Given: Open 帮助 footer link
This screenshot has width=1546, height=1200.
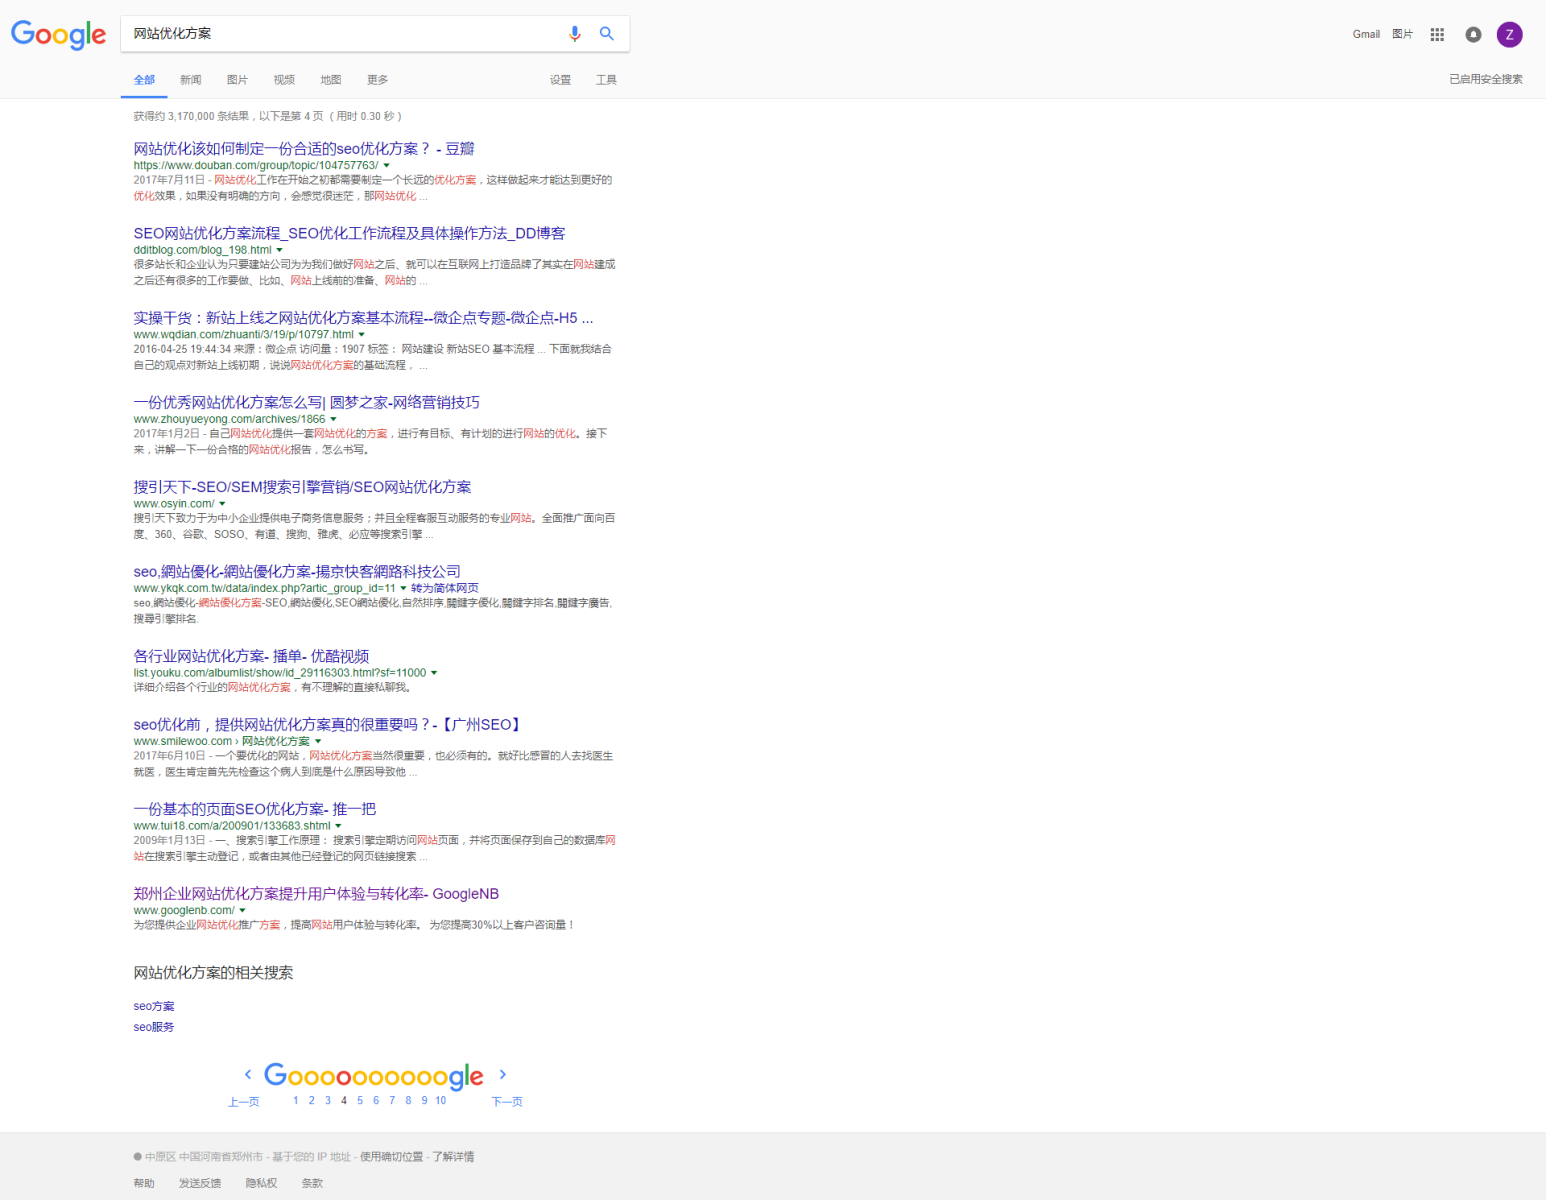Looking at the screenshot, I should click(x=144, y=1183).
